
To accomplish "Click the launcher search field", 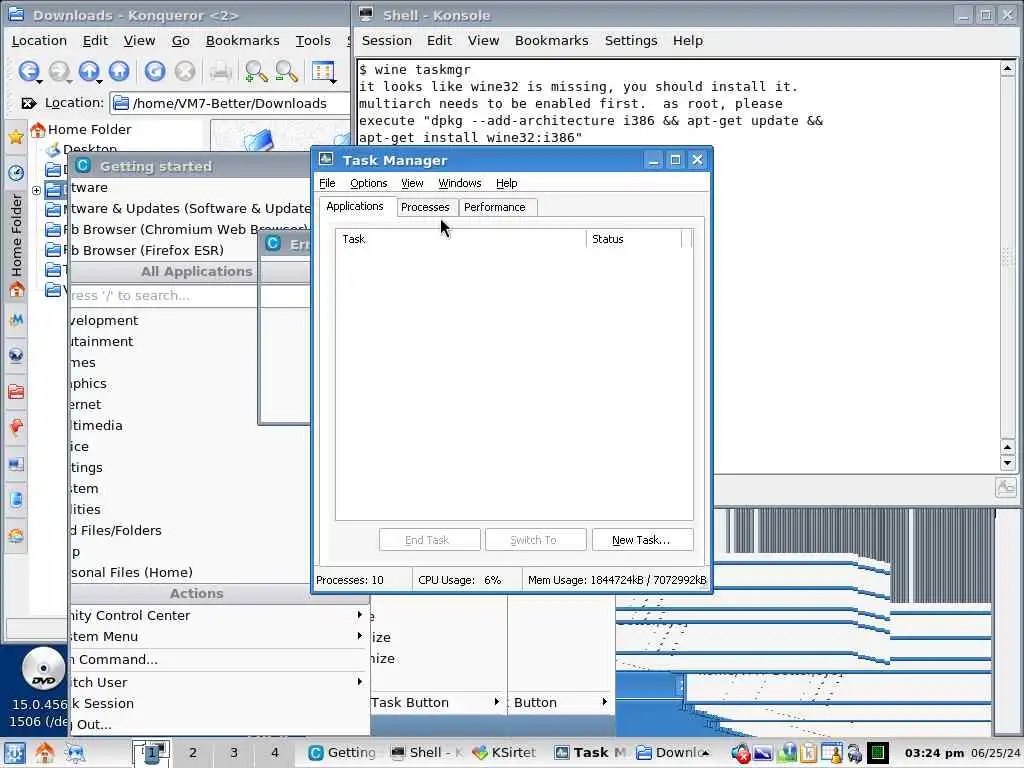I will coord(163,295).
